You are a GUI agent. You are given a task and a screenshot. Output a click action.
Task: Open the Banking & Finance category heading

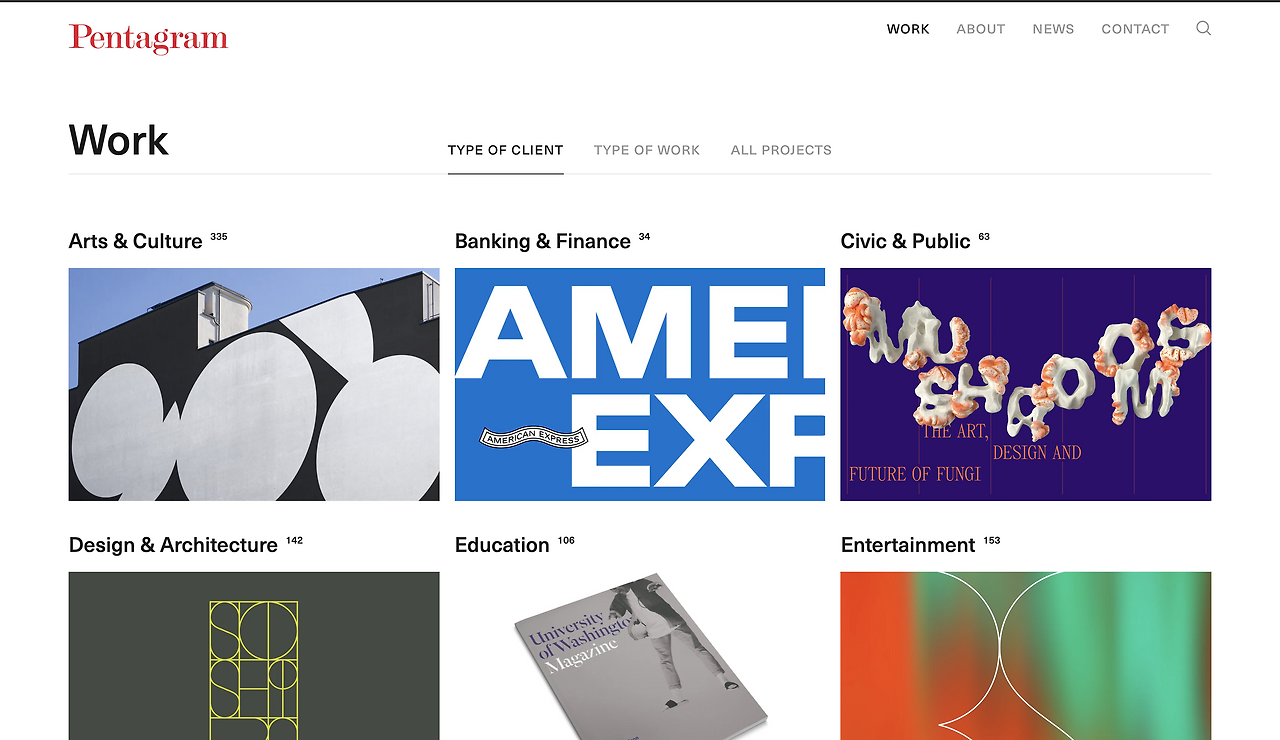point(543,241)
